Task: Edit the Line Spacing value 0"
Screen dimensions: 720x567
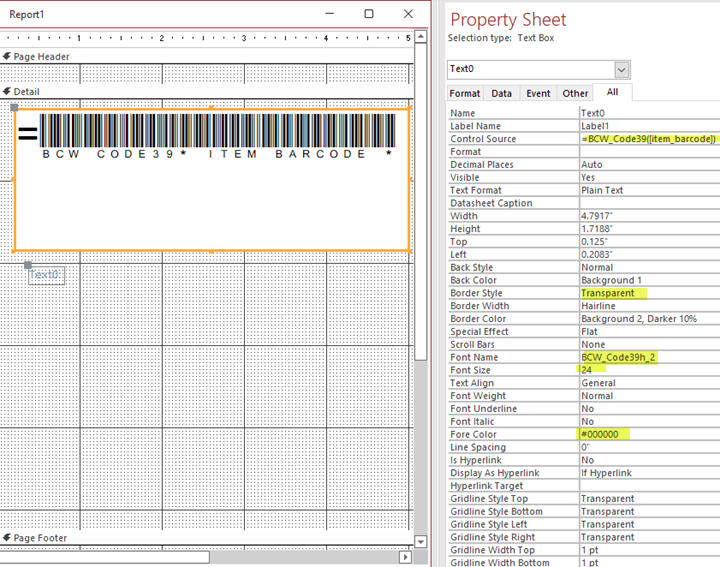Action: coord(650,447)
